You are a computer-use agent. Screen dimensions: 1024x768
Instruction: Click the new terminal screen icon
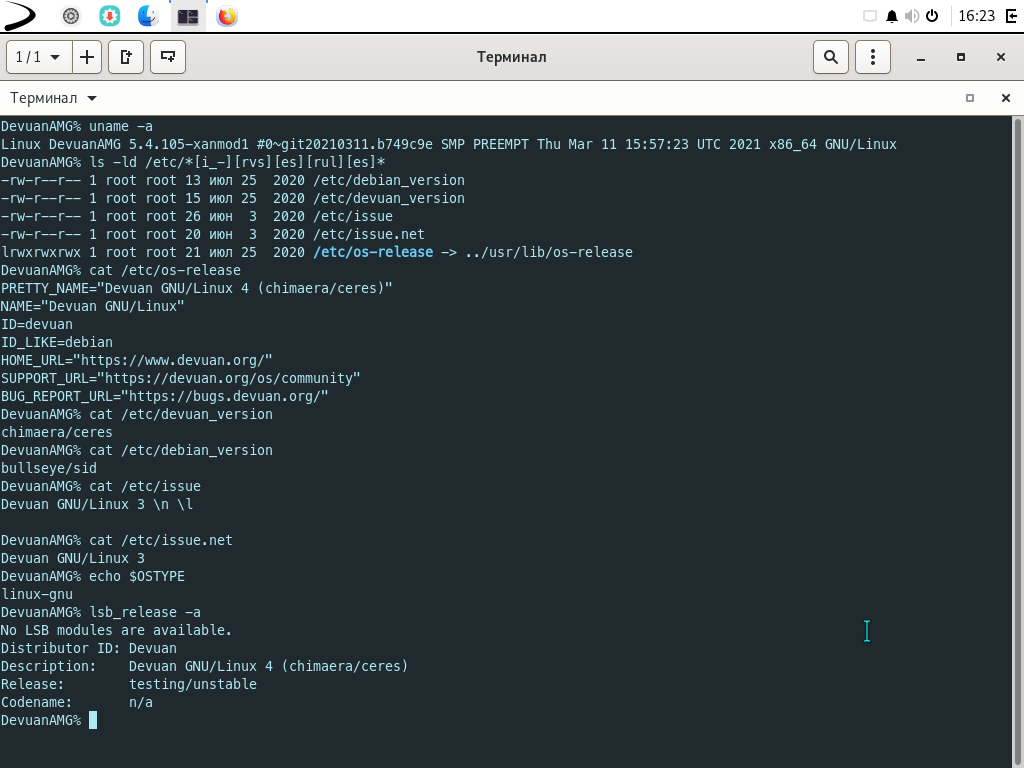168,57
